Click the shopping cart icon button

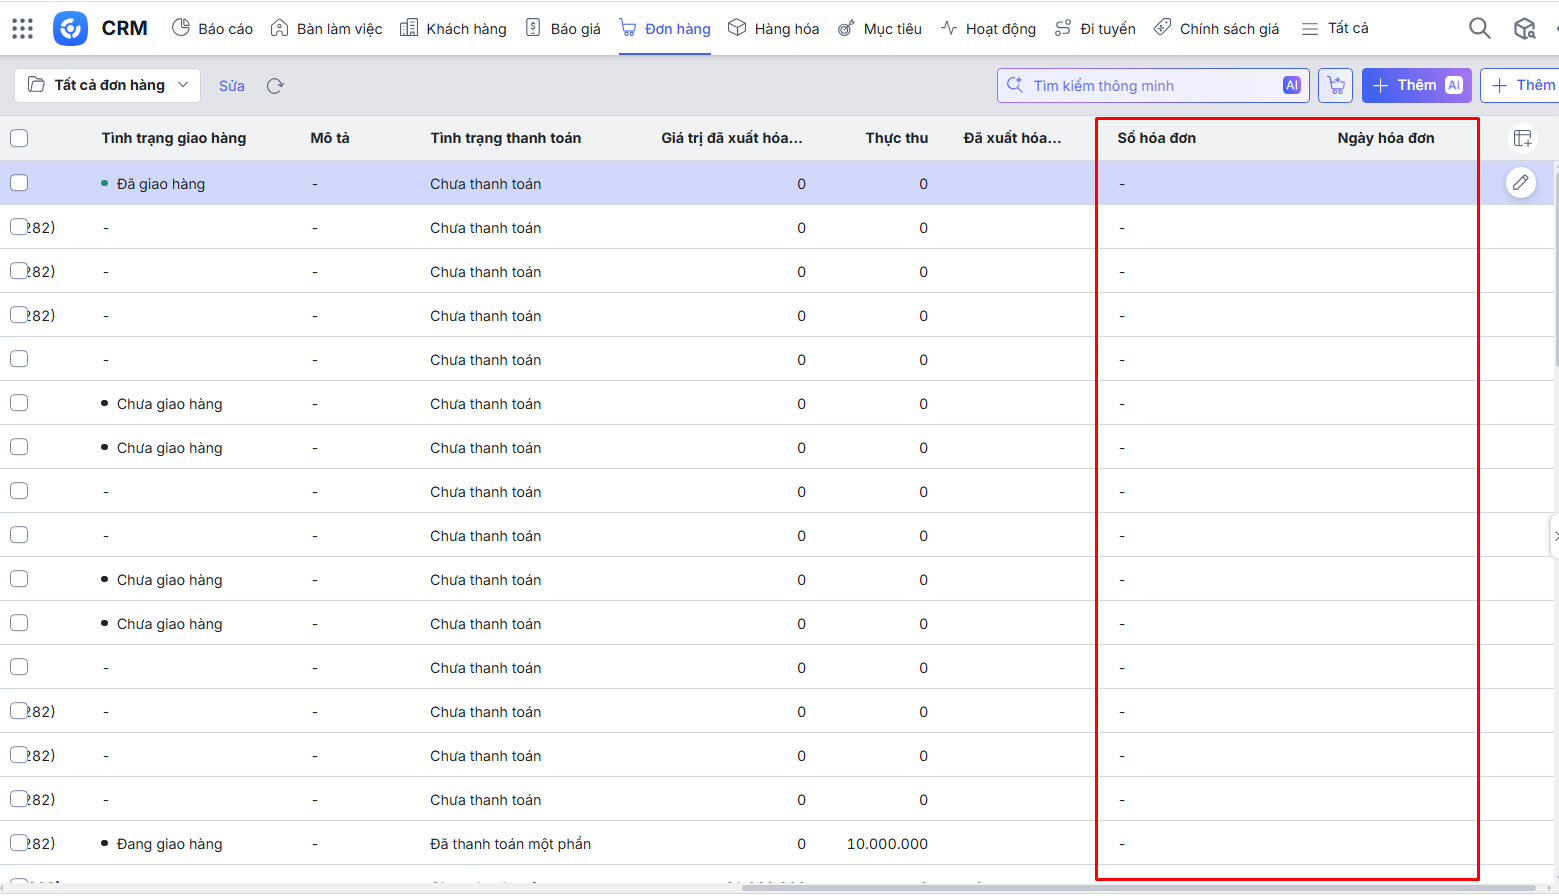point(1335,86)
